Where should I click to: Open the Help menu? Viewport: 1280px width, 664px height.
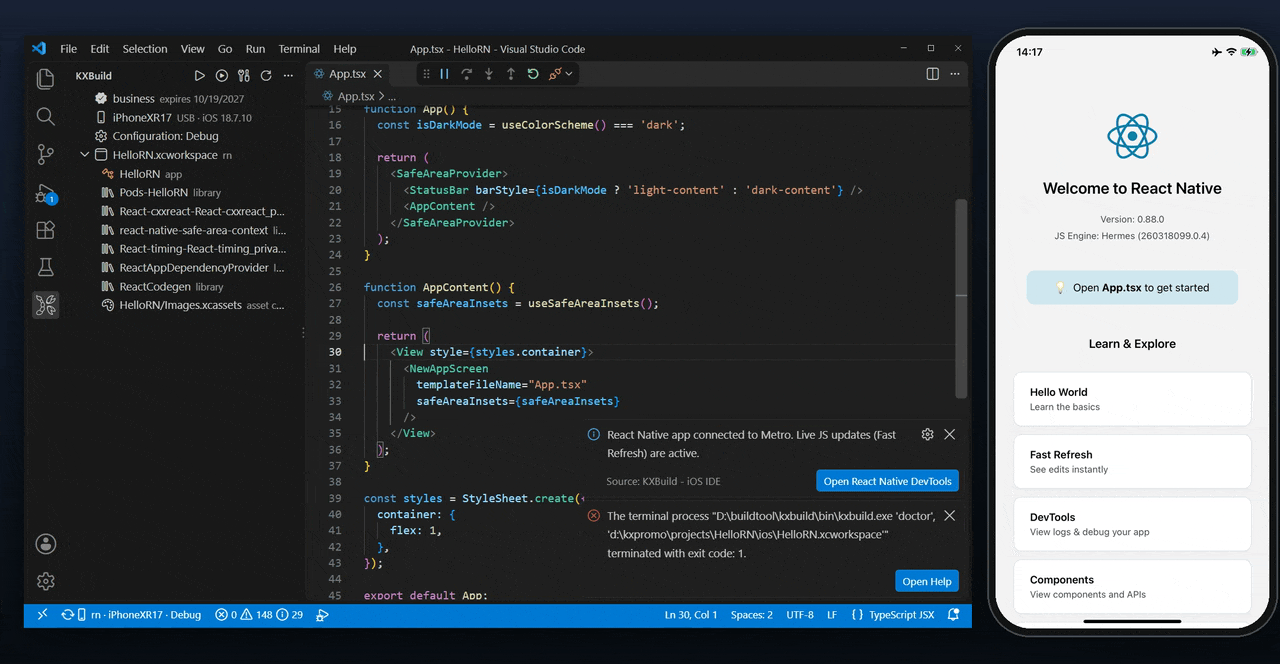(345, 49)
